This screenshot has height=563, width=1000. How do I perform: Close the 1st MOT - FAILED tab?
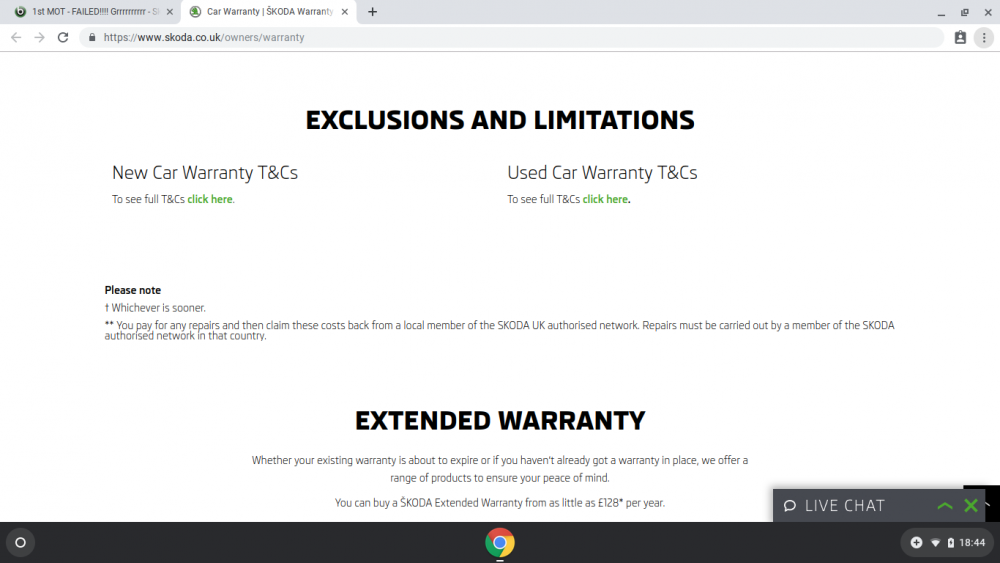click(170, 11)
